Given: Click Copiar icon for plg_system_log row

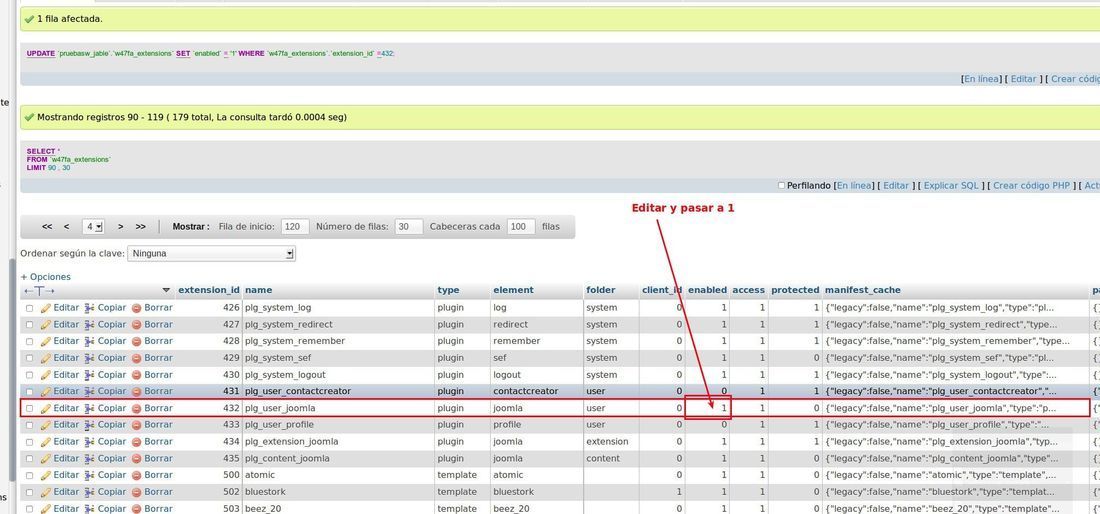Looking at the screenshot, I should (x=90, y=308).
